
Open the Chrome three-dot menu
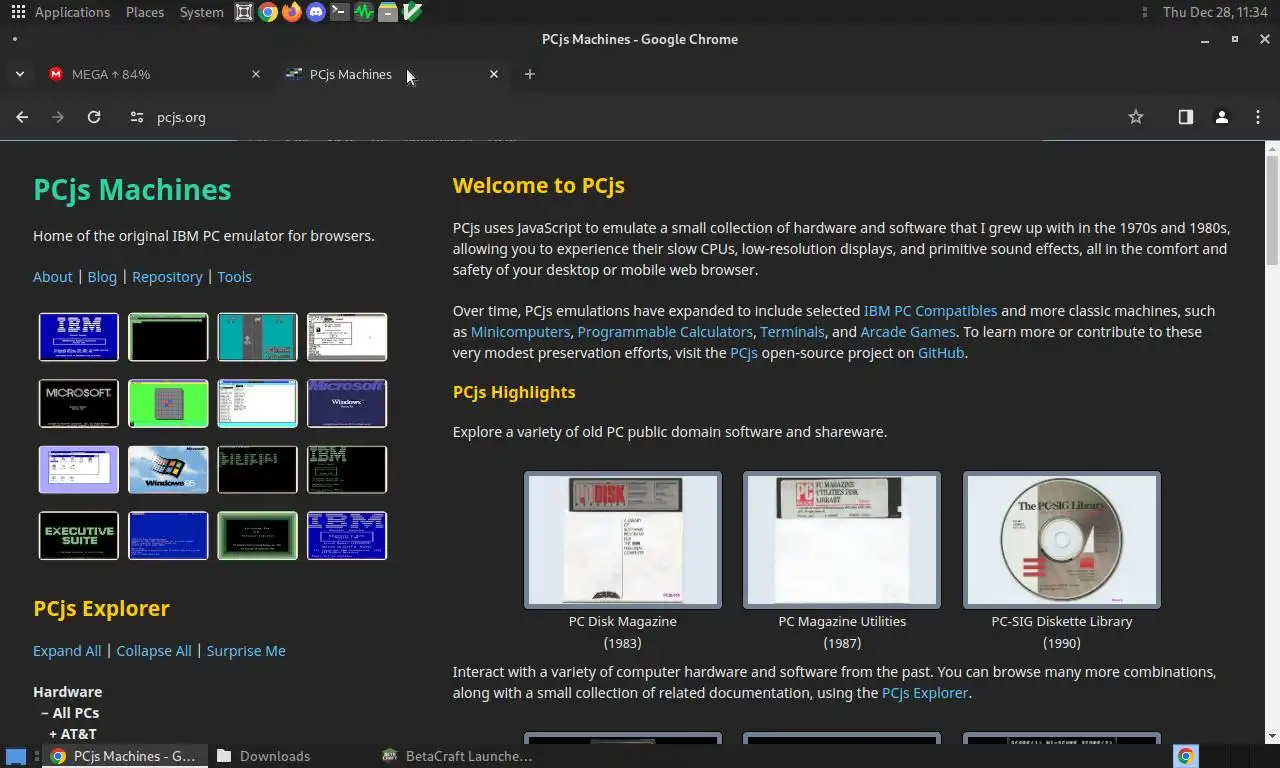[1257, 117]
